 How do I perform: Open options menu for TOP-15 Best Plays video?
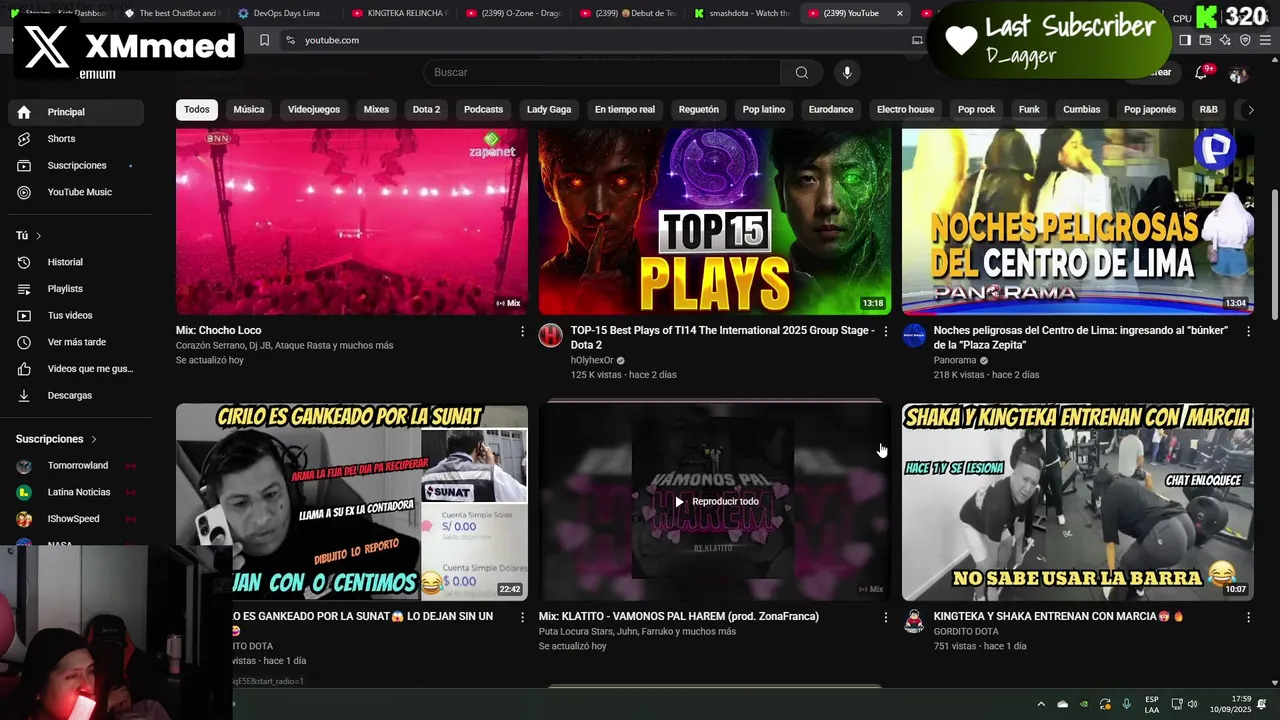pos(885,331)
